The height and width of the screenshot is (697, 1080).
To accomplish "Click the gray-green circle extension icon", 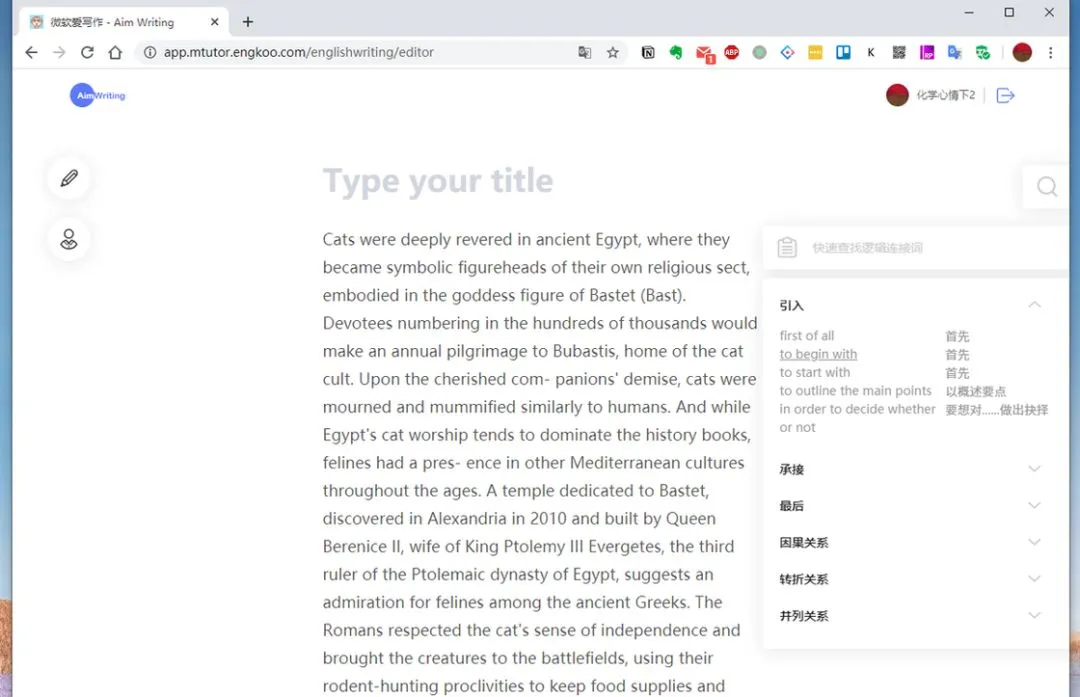I will 759,52.
